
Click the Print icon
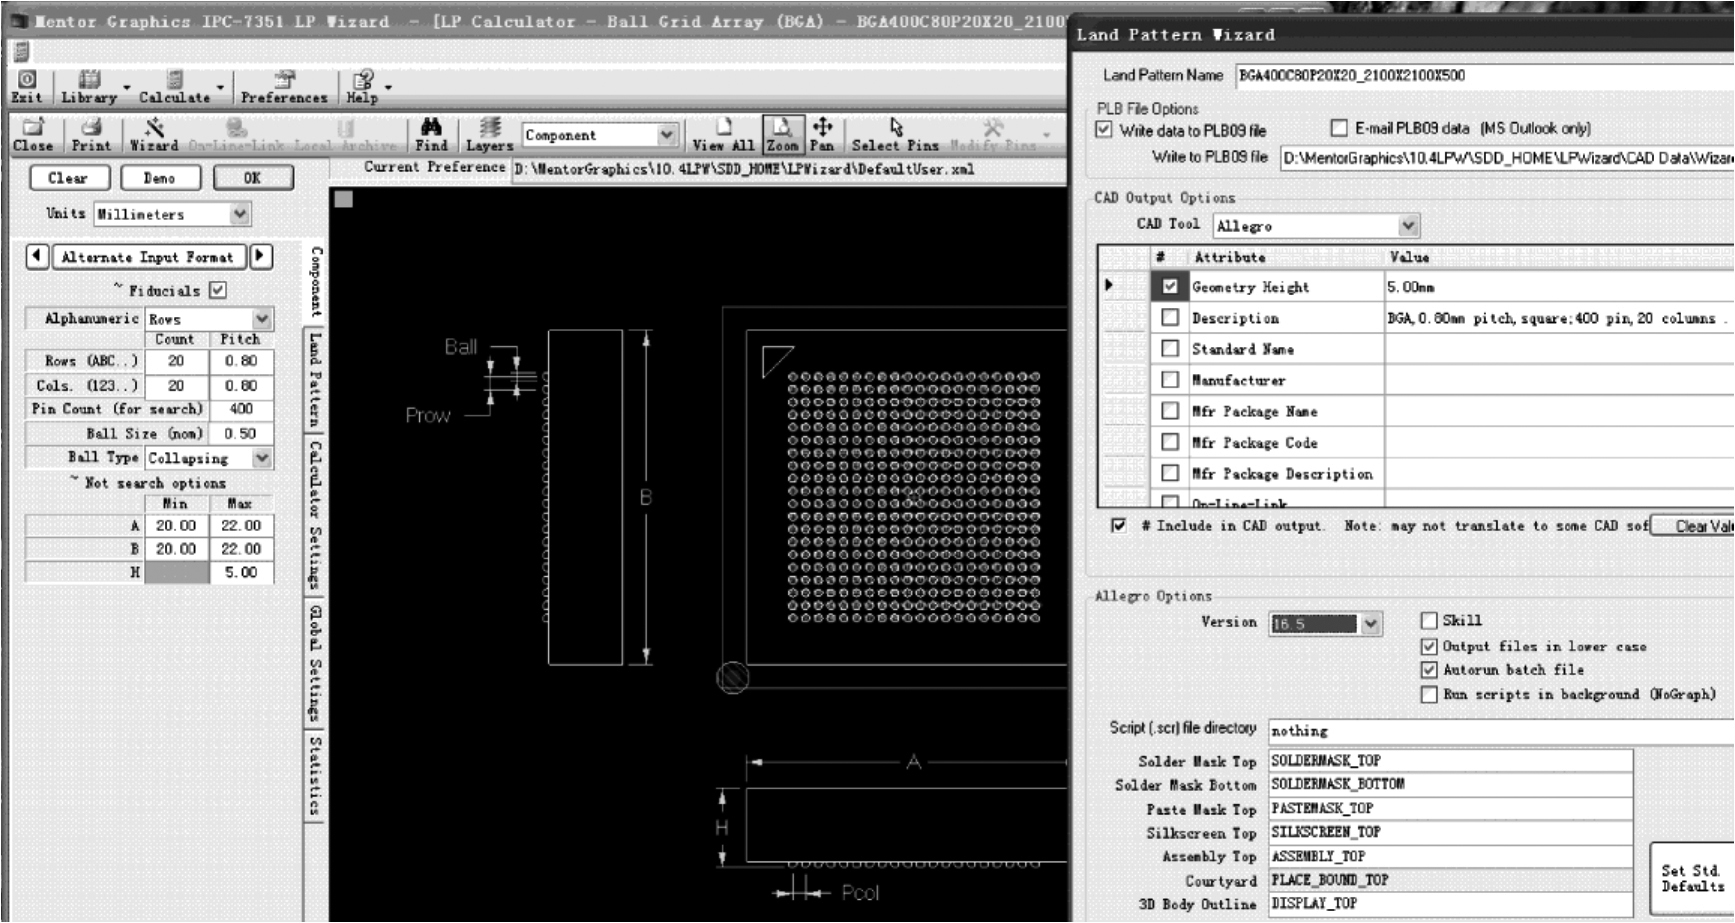[91, 134]
